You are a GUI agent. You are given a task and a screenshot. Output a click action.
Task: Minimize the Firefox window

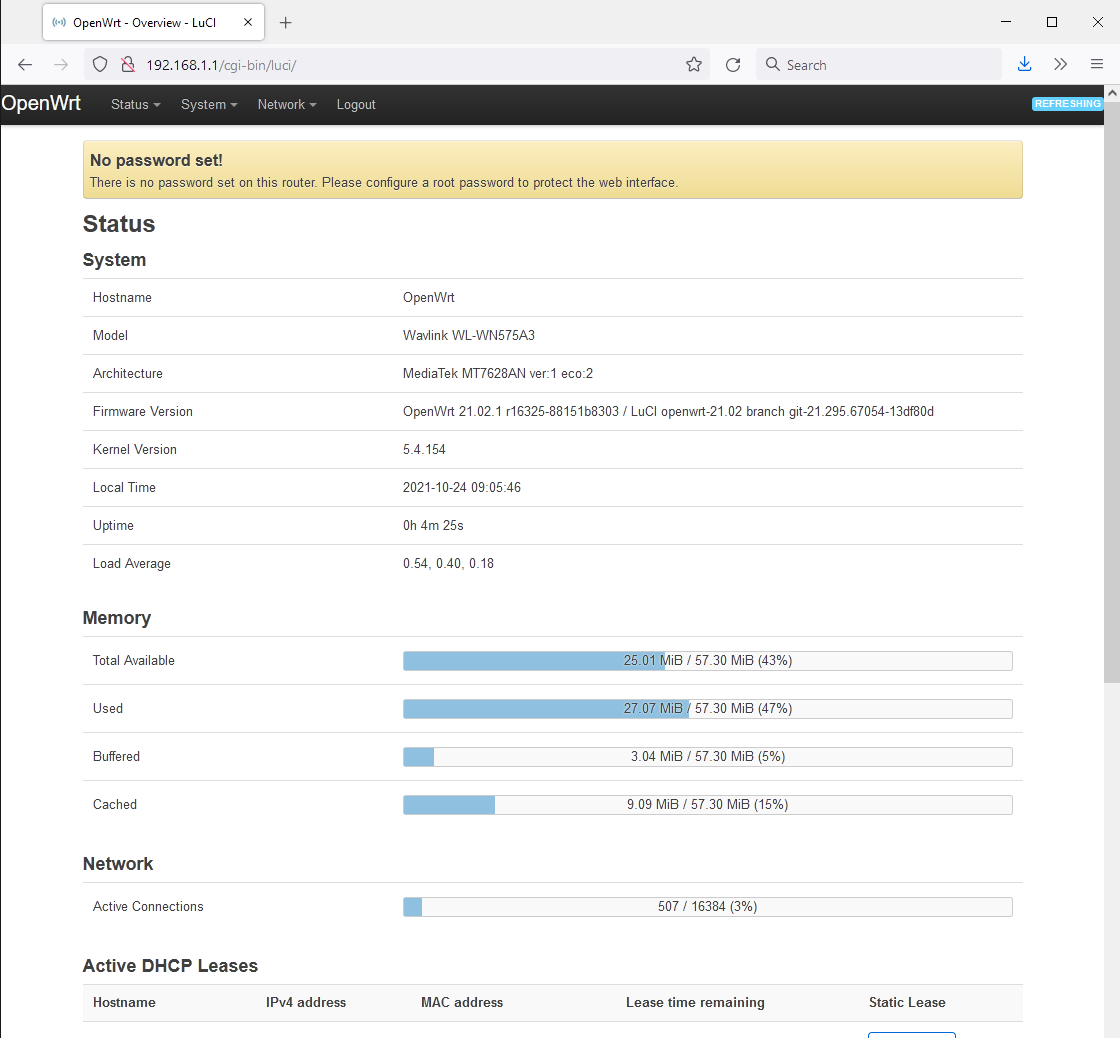click(x=1006, y=22)
